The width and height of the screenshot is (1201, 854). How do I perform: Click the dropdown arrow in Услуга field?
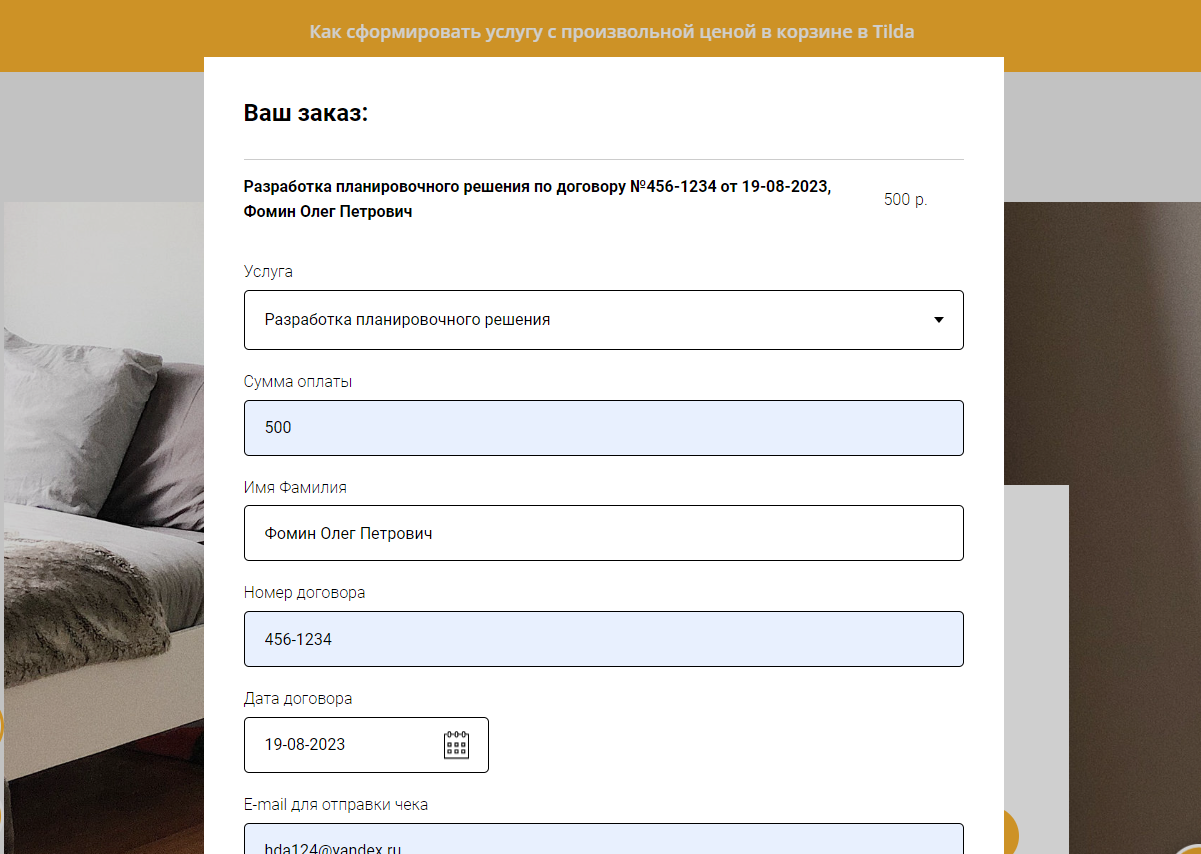[938, 320]
